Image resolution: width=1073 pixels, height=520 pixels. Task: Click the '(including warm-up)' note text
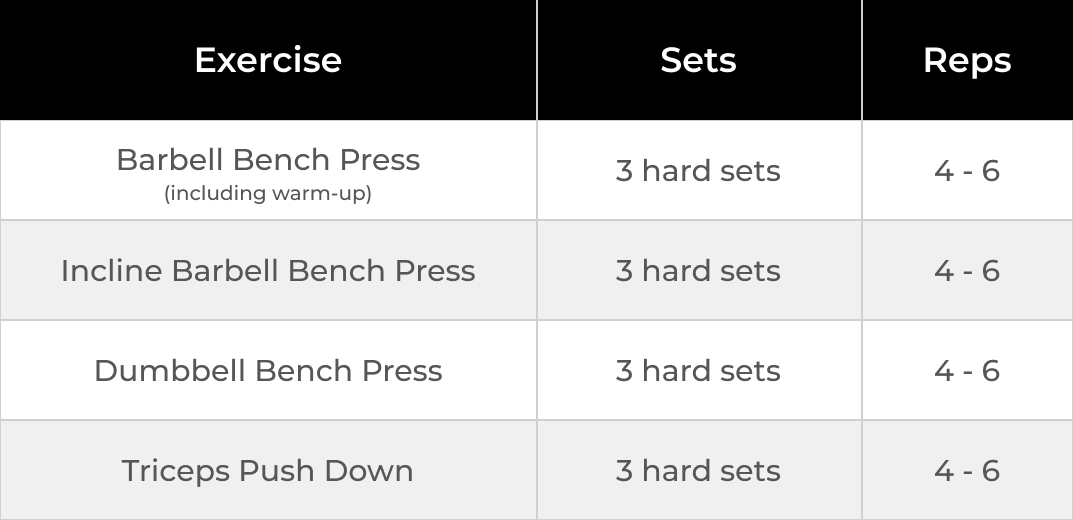click(268, 193)
